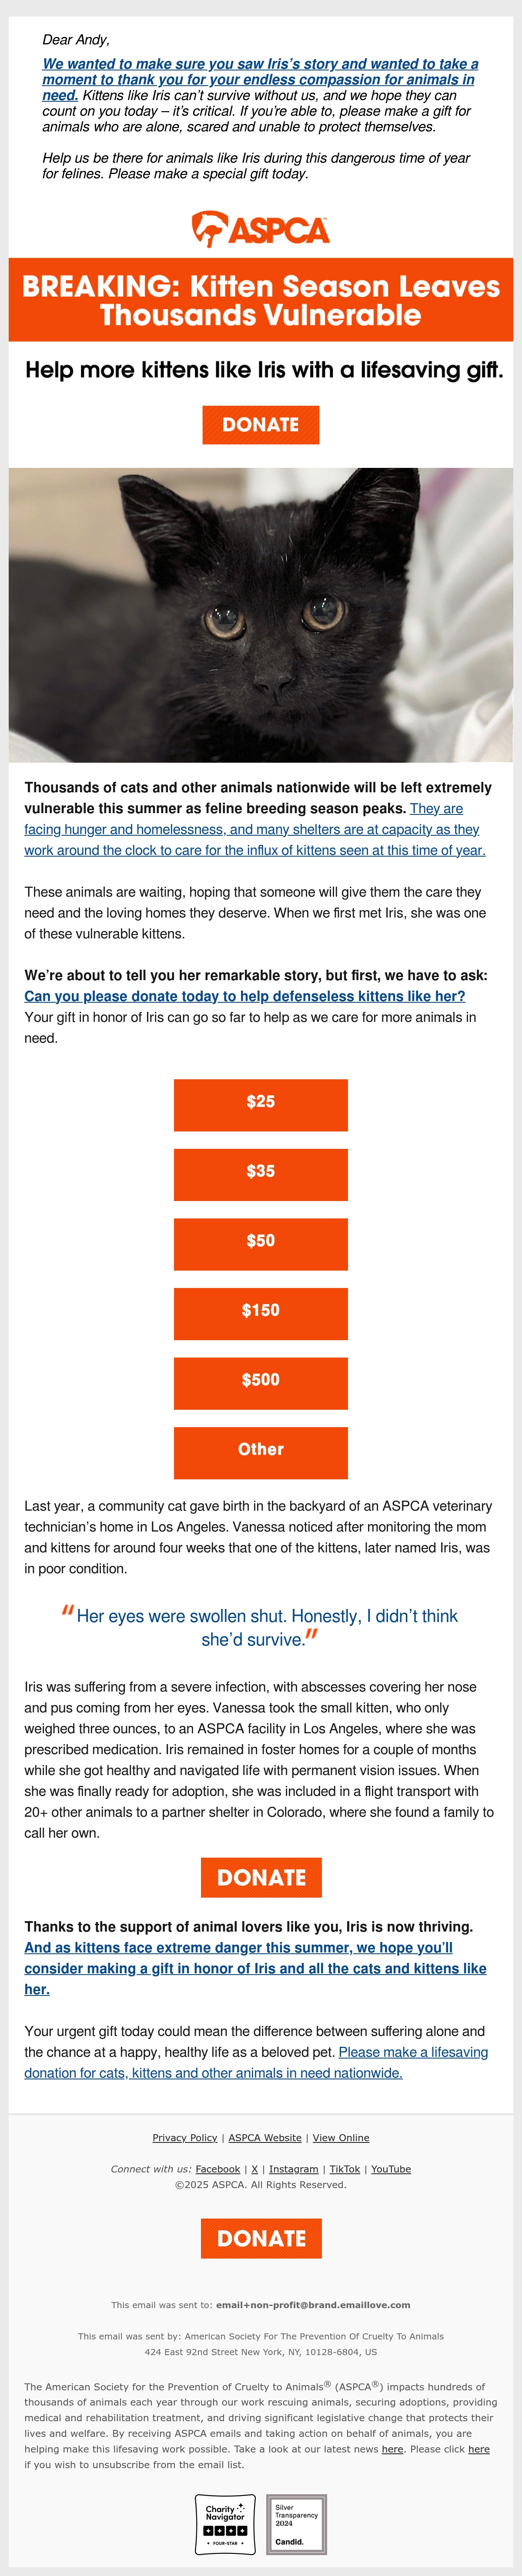Click the View Online link

click(x=341, y=2138)
